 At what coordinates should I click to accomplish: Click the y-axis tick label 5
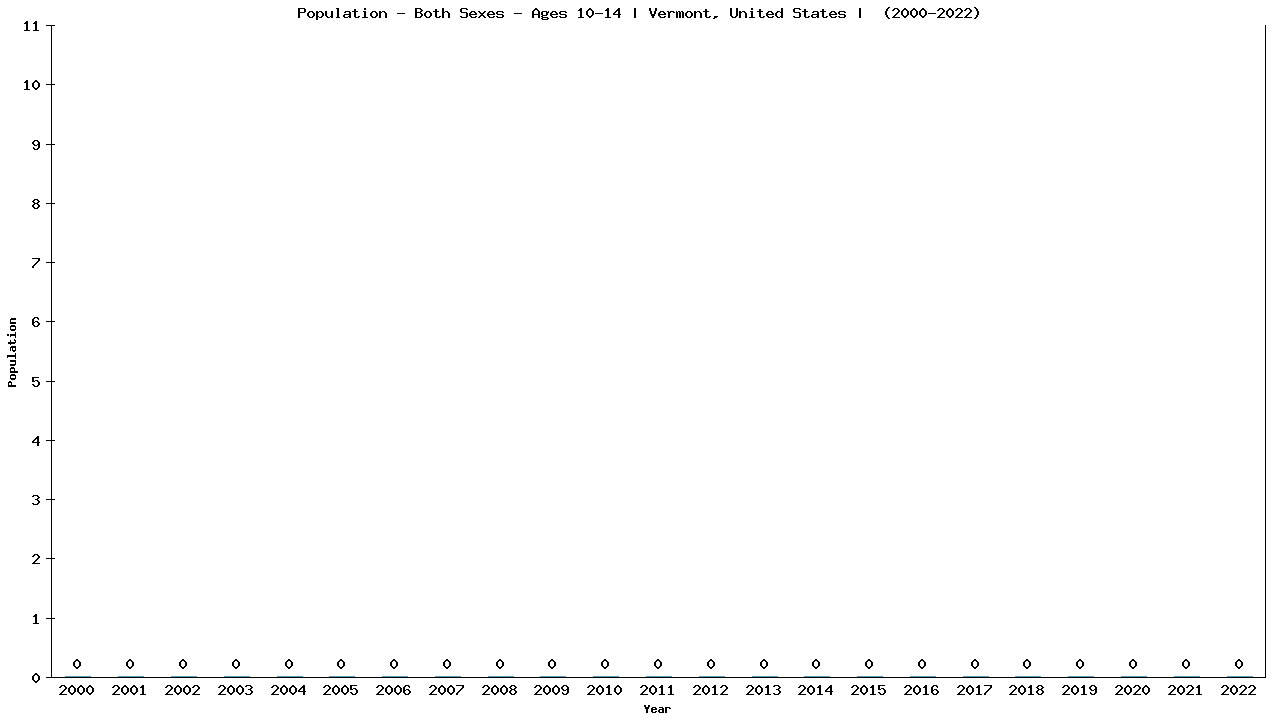tap(36, 381)
